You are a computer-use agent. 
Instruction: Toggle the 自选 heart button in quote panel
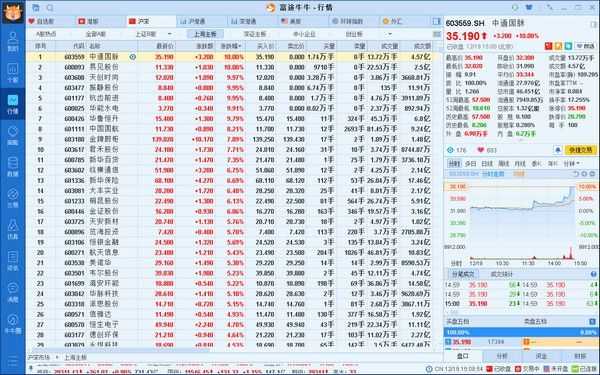[585, 46]
